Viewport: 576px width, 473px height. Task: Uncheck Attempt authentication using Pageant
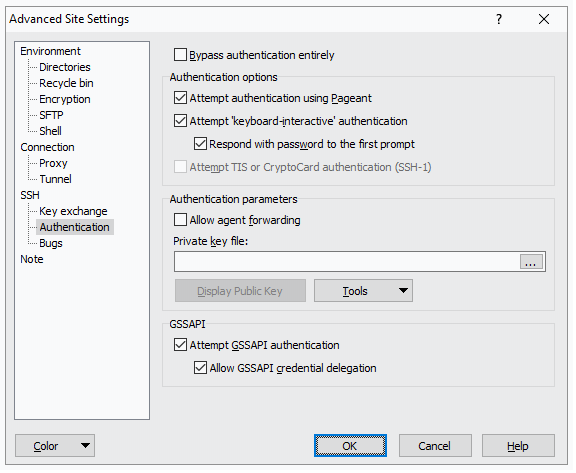180,98
